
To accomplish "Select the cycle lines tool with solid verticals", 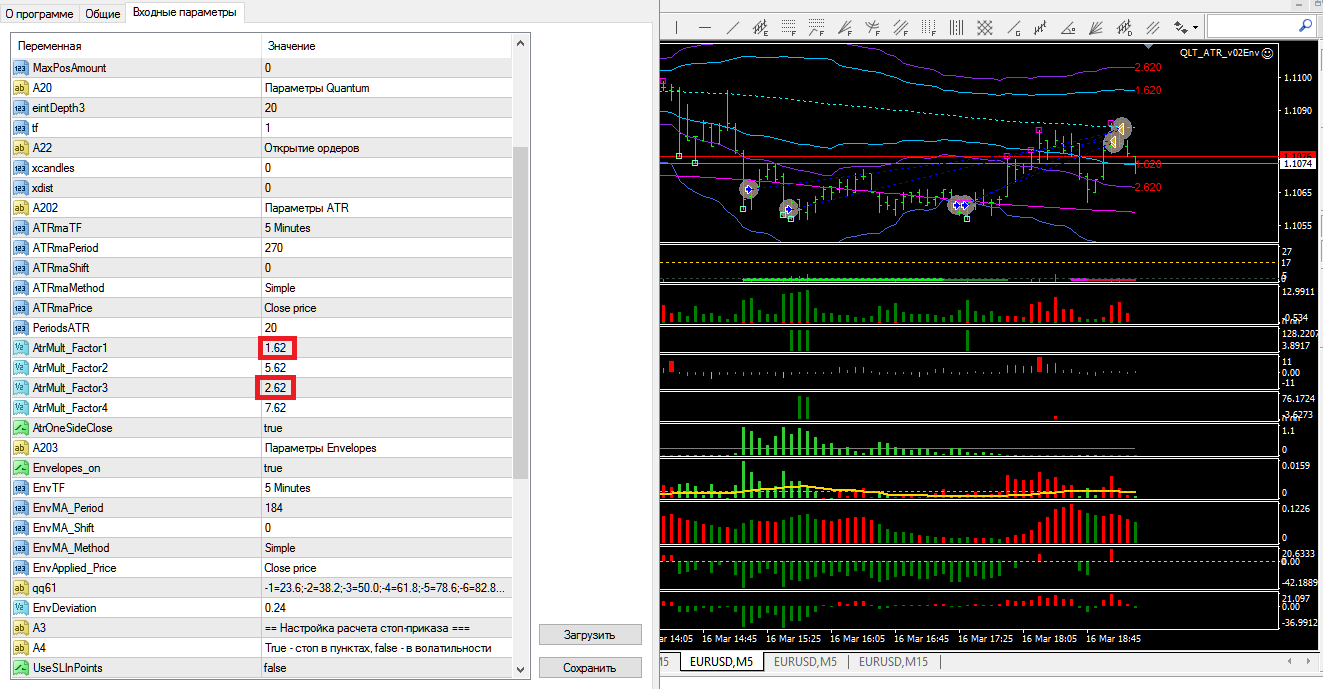I will 956,27.
